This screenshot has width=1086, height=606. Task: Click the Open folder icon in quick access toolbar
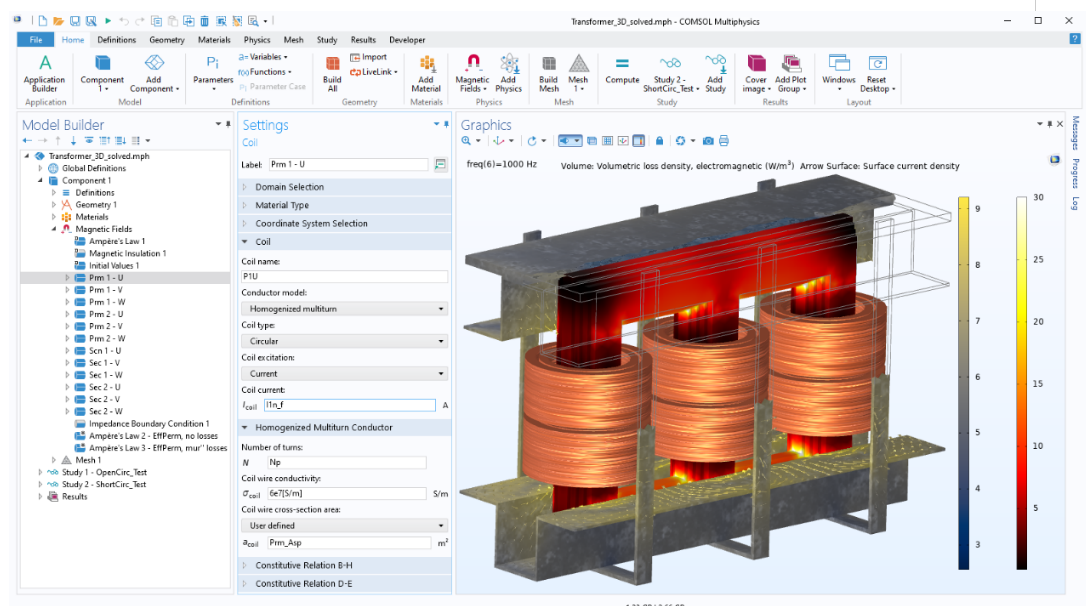[x=58, y=21]
